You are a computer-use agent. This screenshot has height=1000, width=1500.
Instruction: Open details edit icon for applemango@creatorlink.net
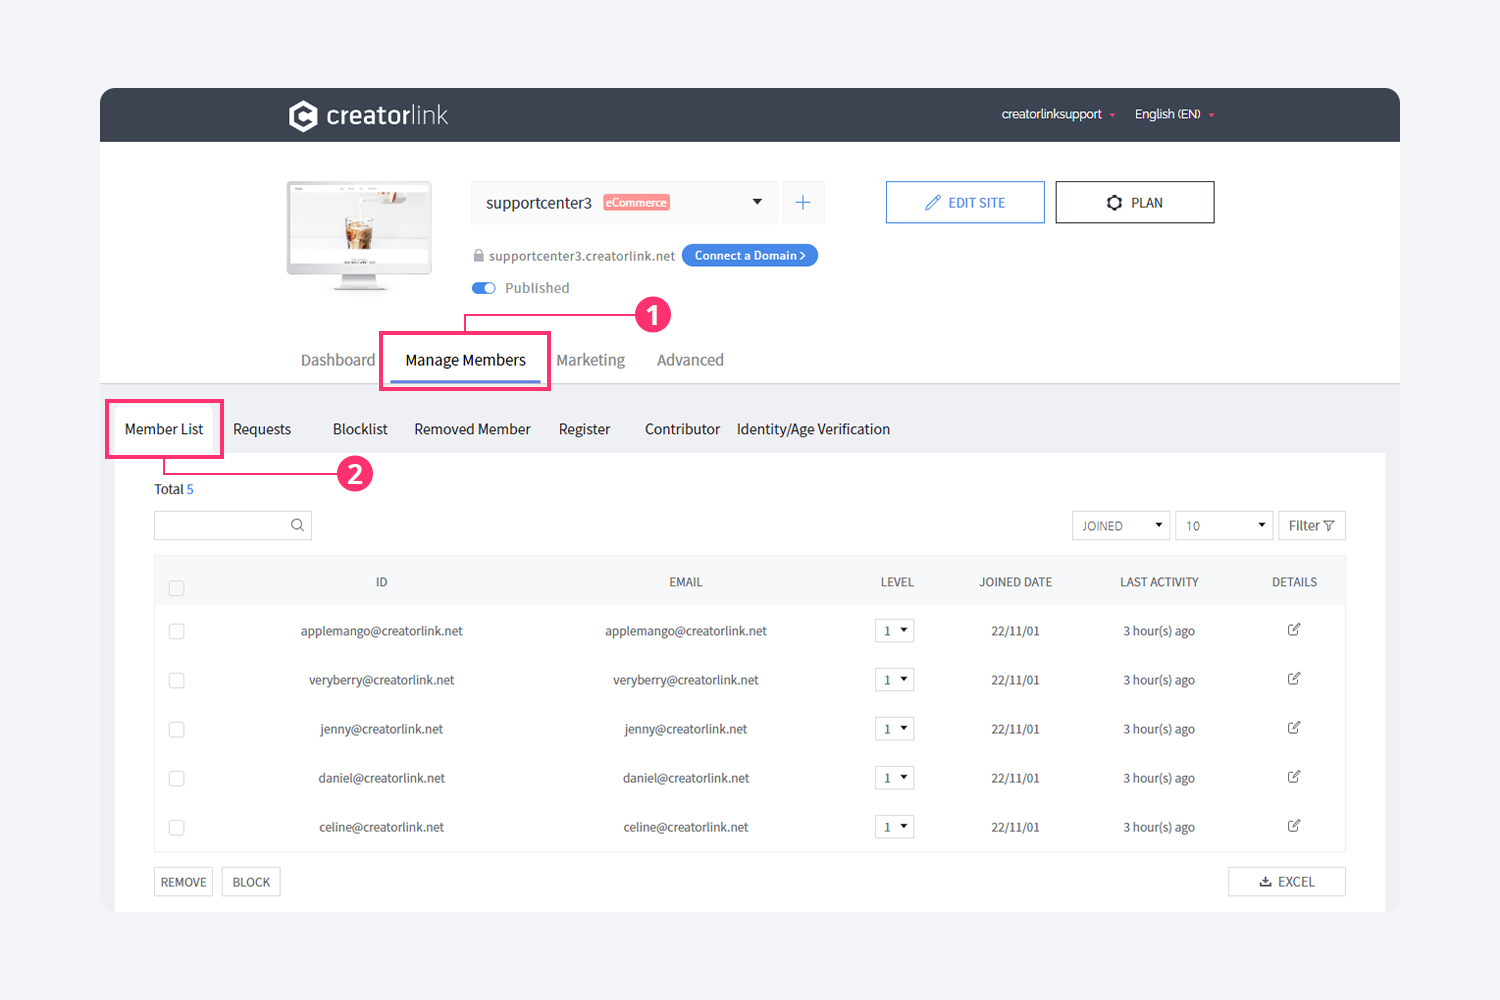click(1294, 630)
